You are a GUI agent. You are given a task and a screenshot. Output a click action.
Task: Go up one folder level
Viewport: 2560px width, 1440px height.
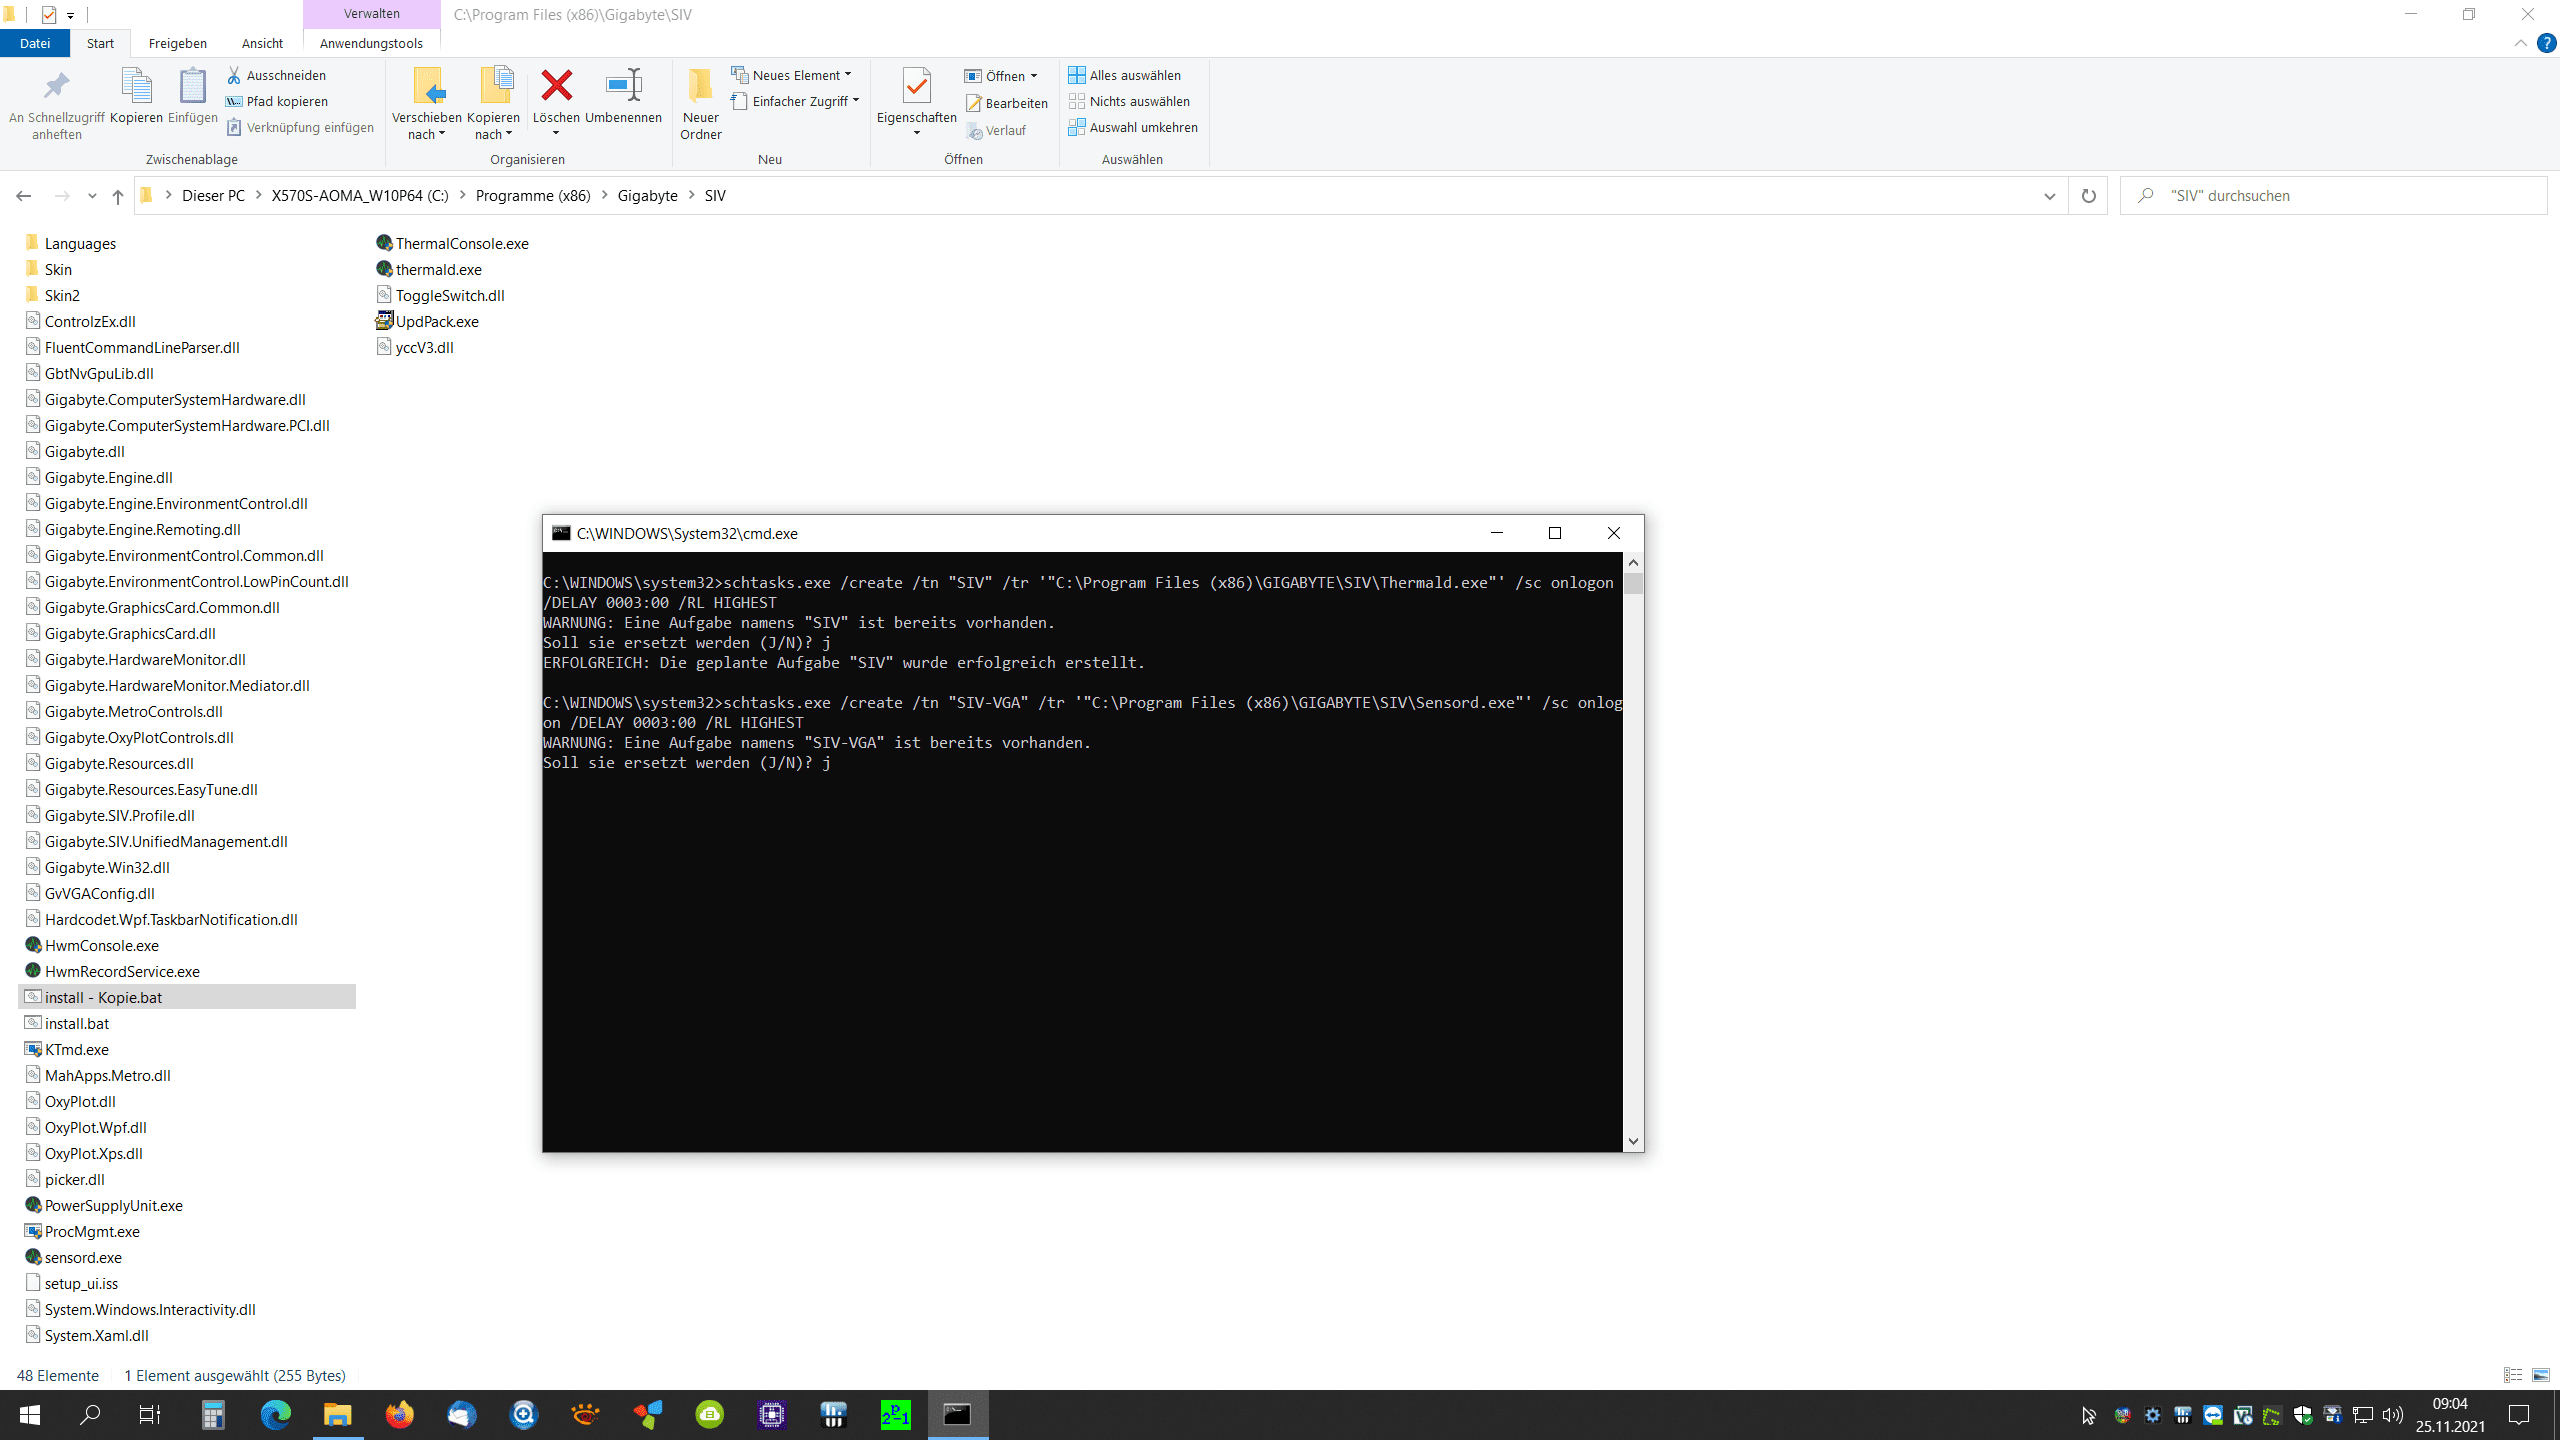[118, 196]
